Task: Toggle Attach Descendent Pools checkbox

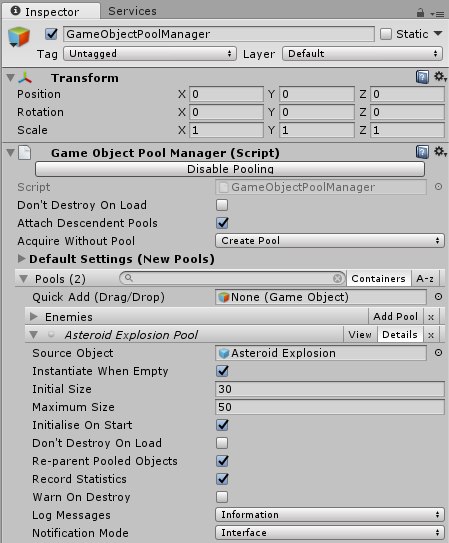Action: 222,223
